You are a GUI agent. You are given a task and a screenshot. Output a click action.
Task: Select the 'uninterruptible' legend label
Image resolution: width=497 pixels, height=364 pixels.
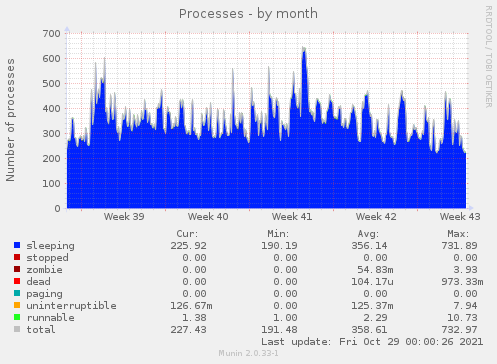coord(71,306)
